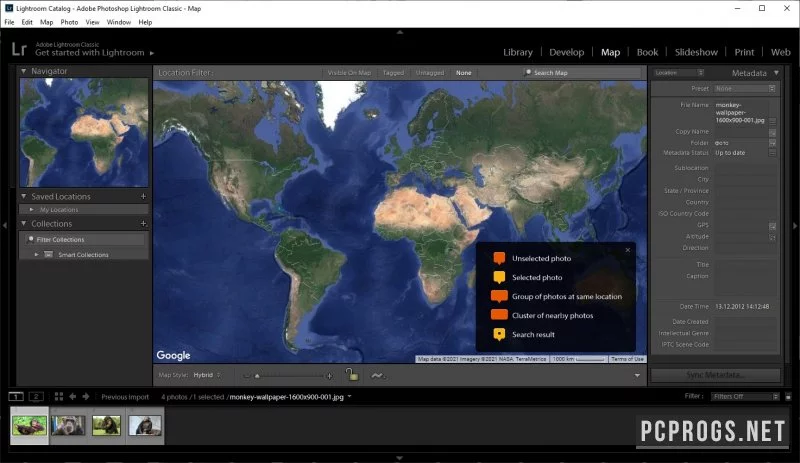Select the Untagged location filter
The width and height of the screenshot is (800, 463).
(430, 73)
